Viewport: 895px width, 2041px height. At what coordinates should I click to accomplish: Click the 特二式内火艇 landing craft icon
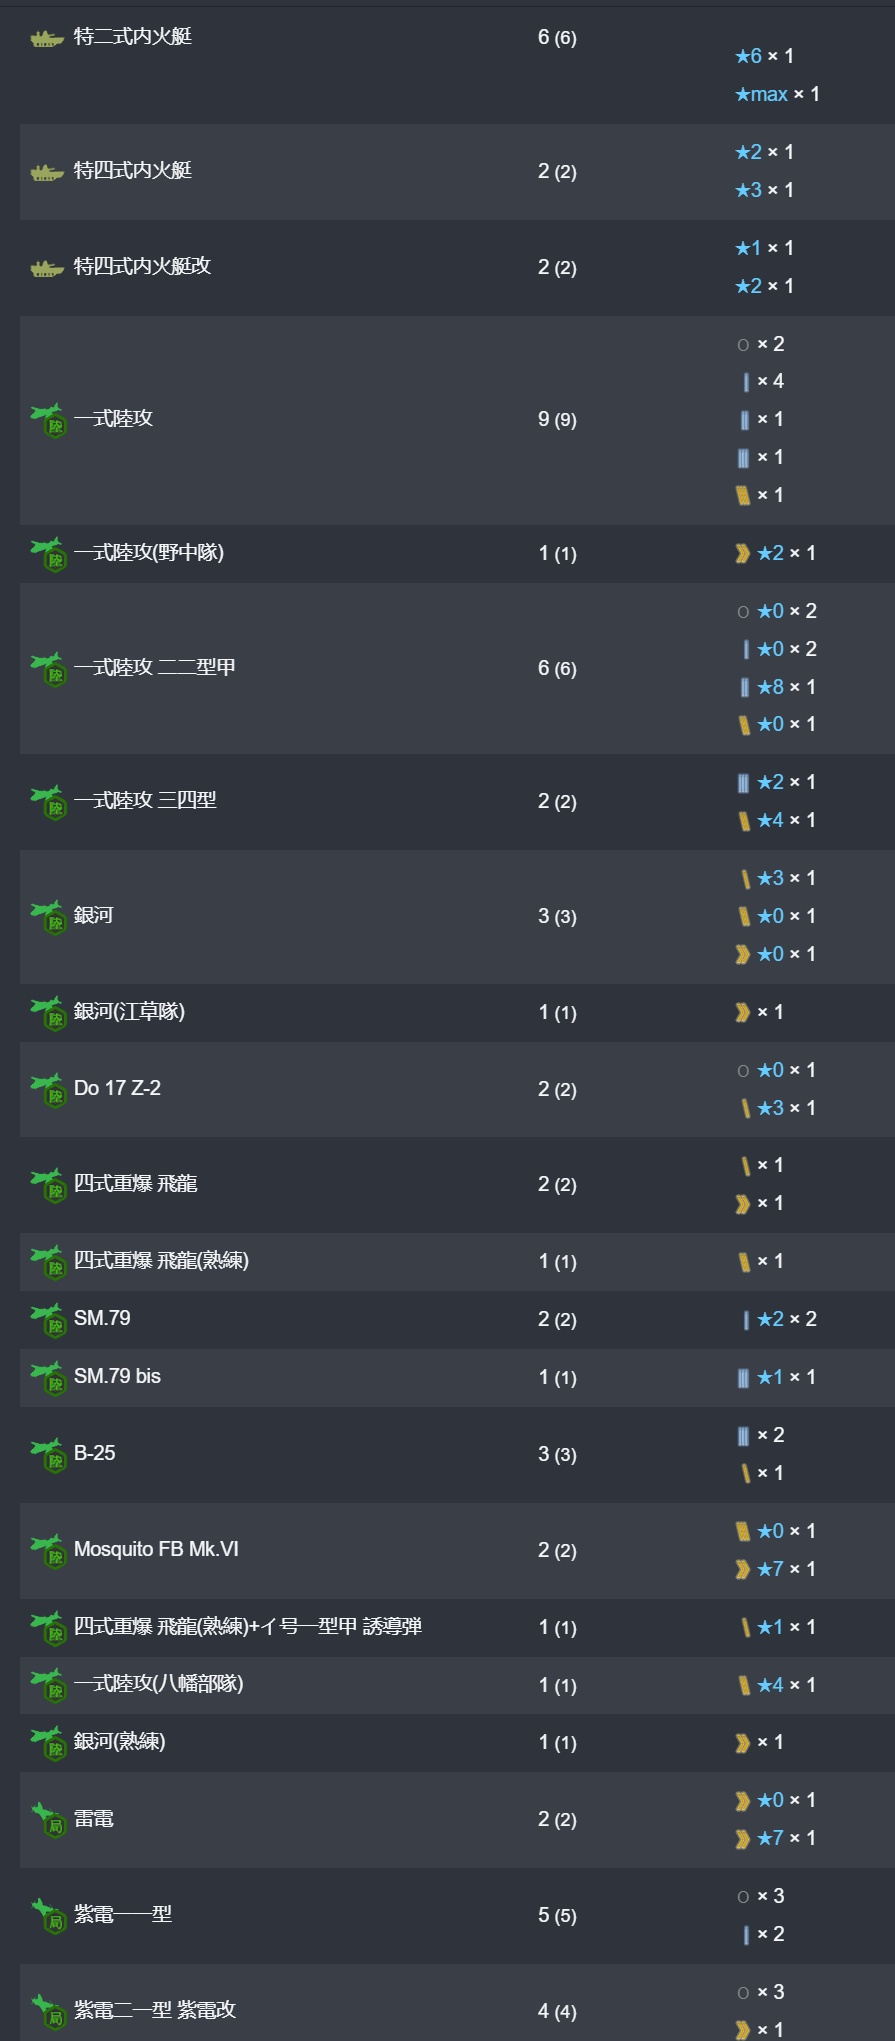tap(47, 38)
